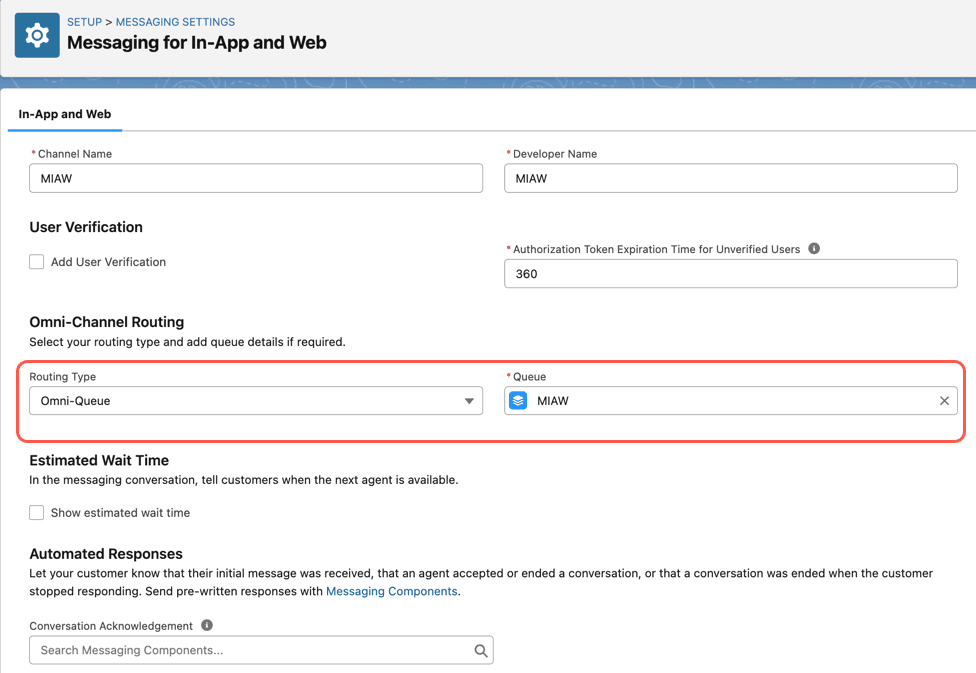This screenshot has height=673, width=976.
Task: Open the Messaging Components link
Action: point(392,591)
